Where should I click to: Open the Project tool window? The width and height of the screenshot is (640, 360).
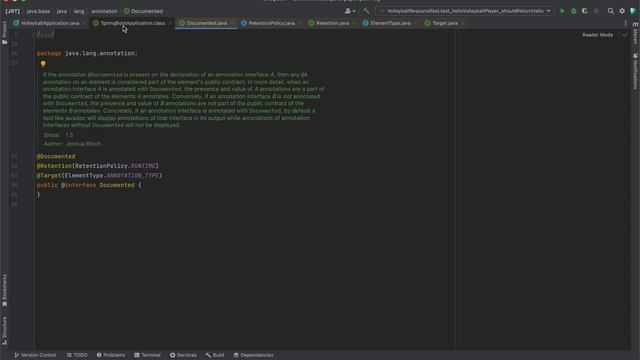tap(4, 33)
